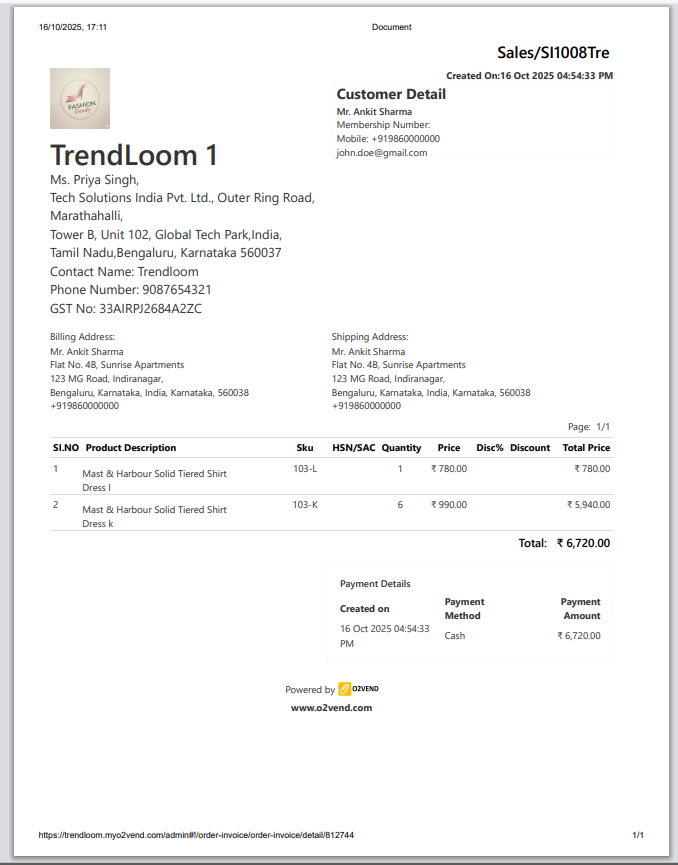Click the print timestamp 16/10/2025, 17:11

(x=73, y=27)
